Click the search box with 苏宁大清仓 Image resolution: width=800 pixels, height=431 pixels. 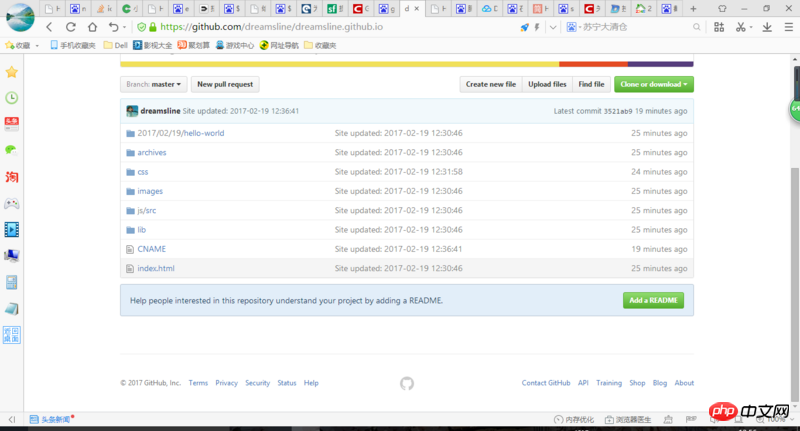point(633,27)
